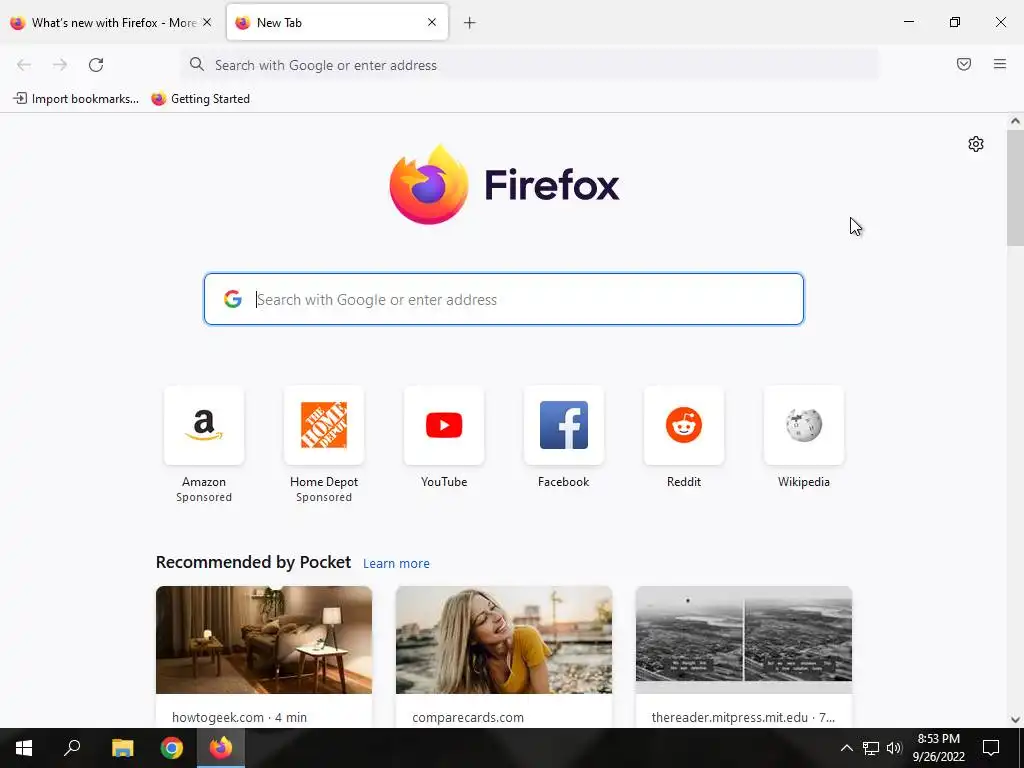Click the Facebook tile label text
Image resolution: width=1024 pixels, height=768 pixels.
pyautogui.click(x=564, y=482)
